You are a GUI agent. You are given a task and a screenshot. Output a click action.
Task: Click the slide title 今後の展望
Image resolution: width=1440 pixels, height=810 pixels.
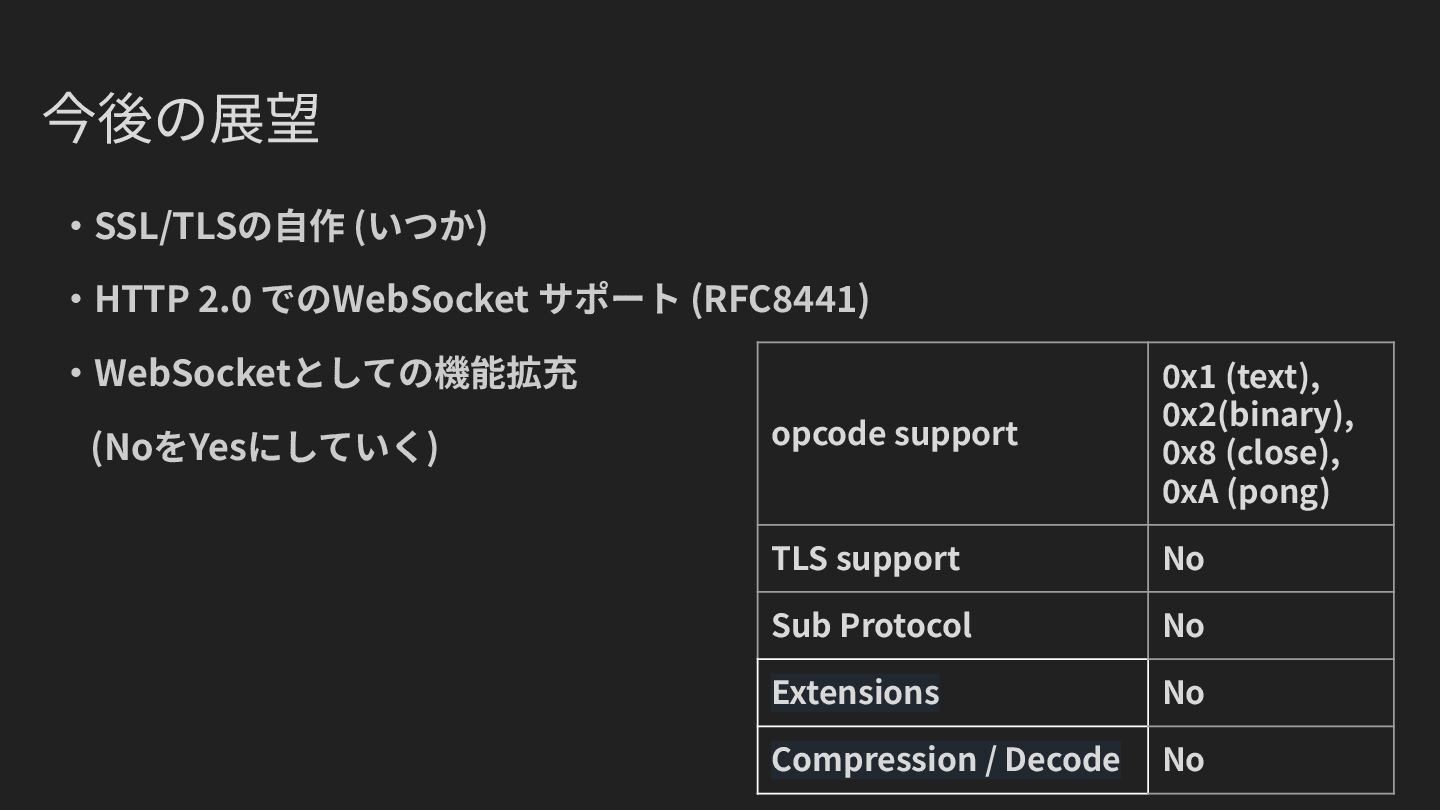[x=181, y=120]
